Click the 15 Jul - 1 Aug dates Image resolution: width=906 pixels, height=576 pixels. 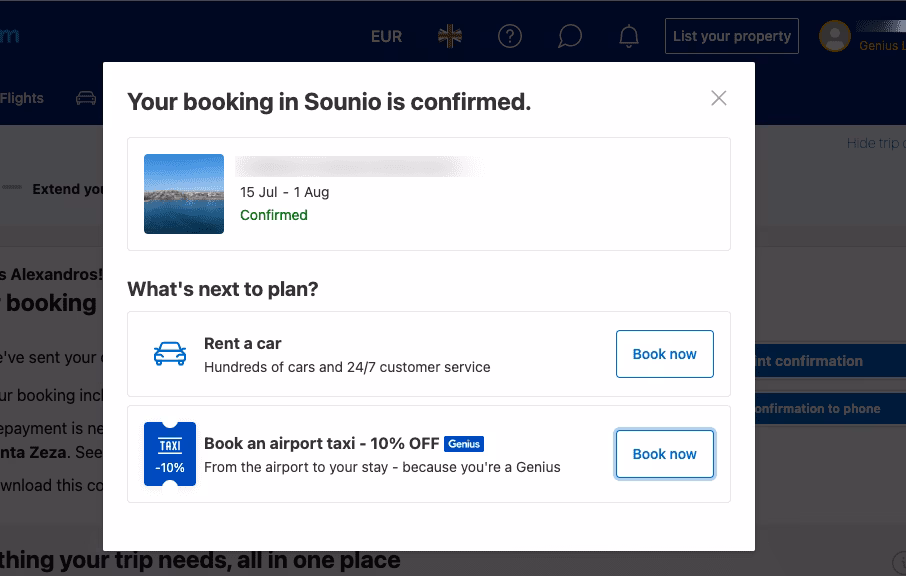point(287,191)
